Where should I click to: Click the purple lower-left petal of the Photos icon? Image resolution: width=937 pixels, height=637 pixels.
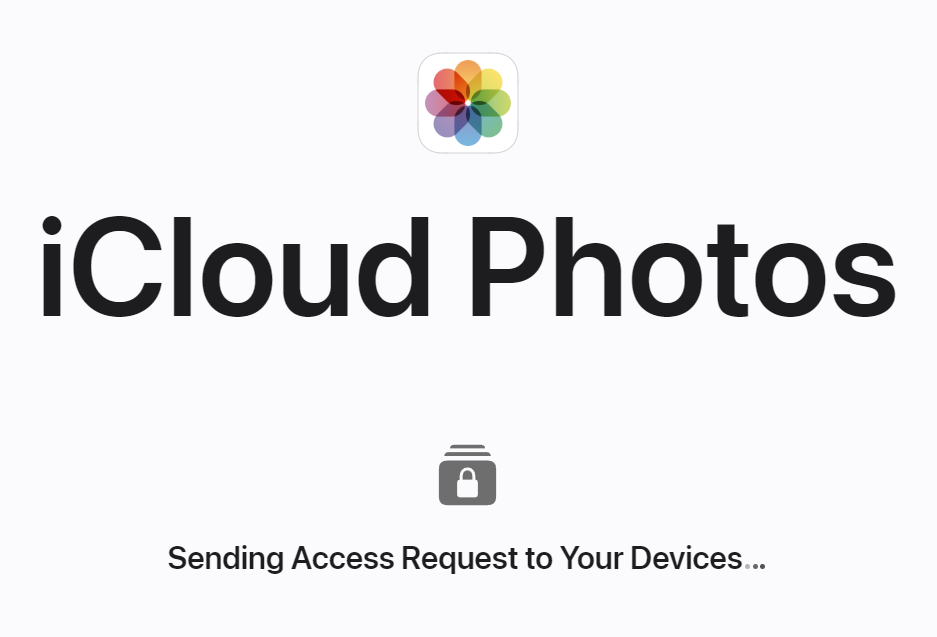tap(449, 121)
